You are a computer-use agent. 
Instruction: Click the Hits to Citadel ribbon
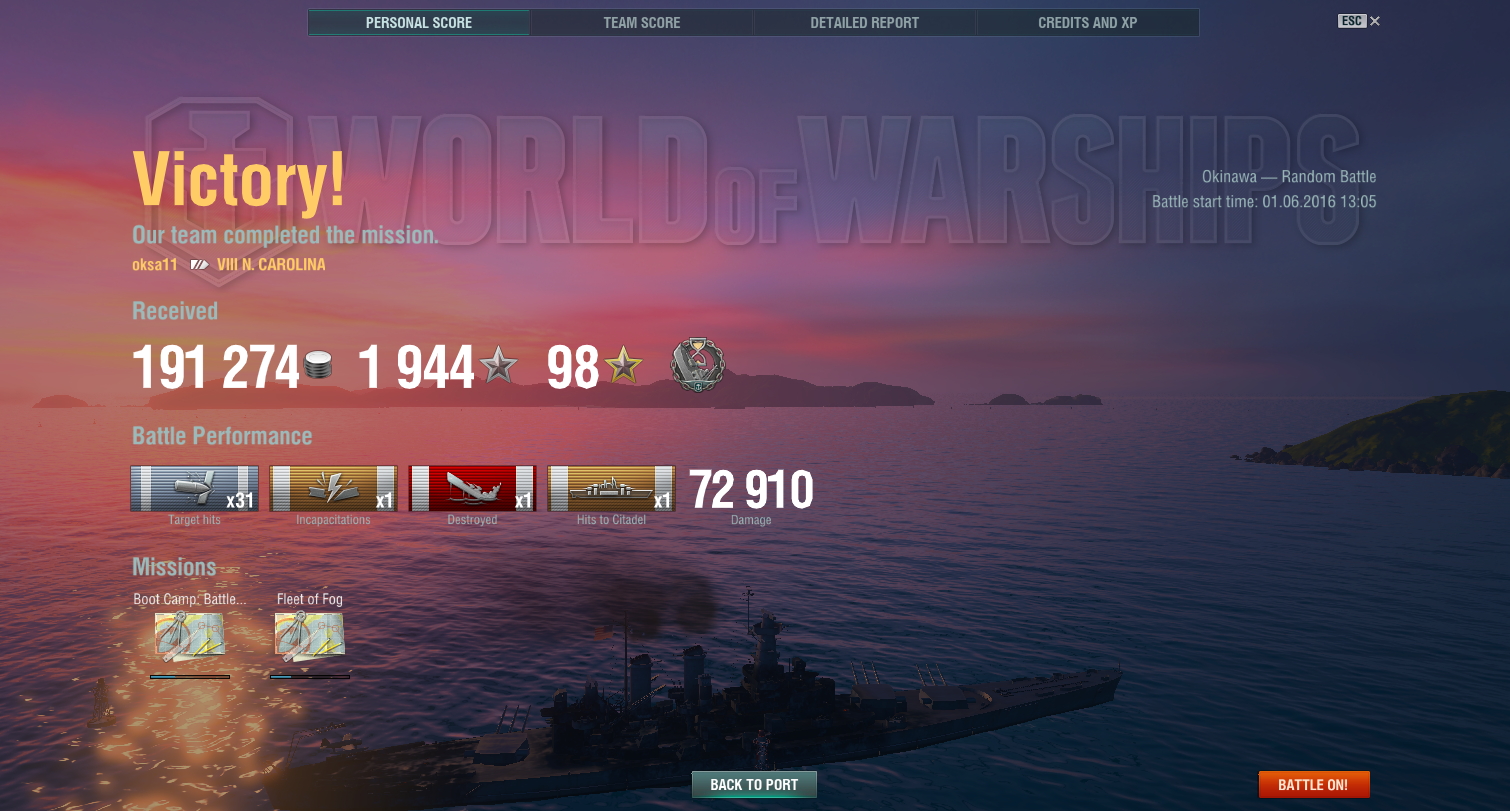611,489
